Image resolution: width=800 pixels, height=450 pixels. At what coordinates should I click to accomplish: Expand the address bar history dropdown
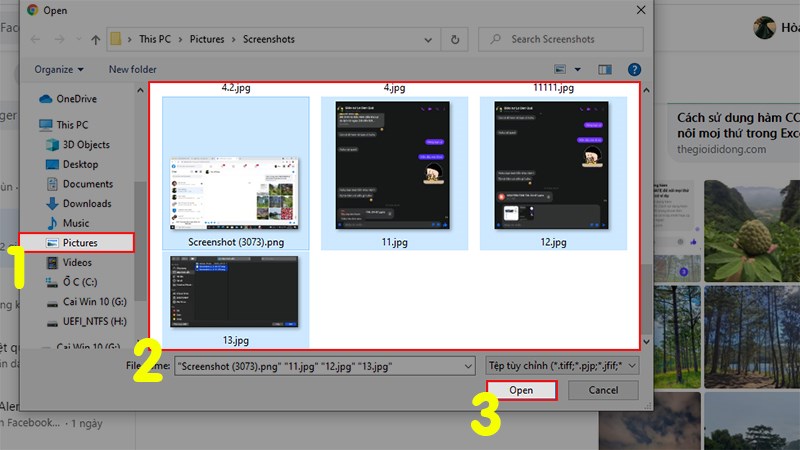(x=428, y=40)
